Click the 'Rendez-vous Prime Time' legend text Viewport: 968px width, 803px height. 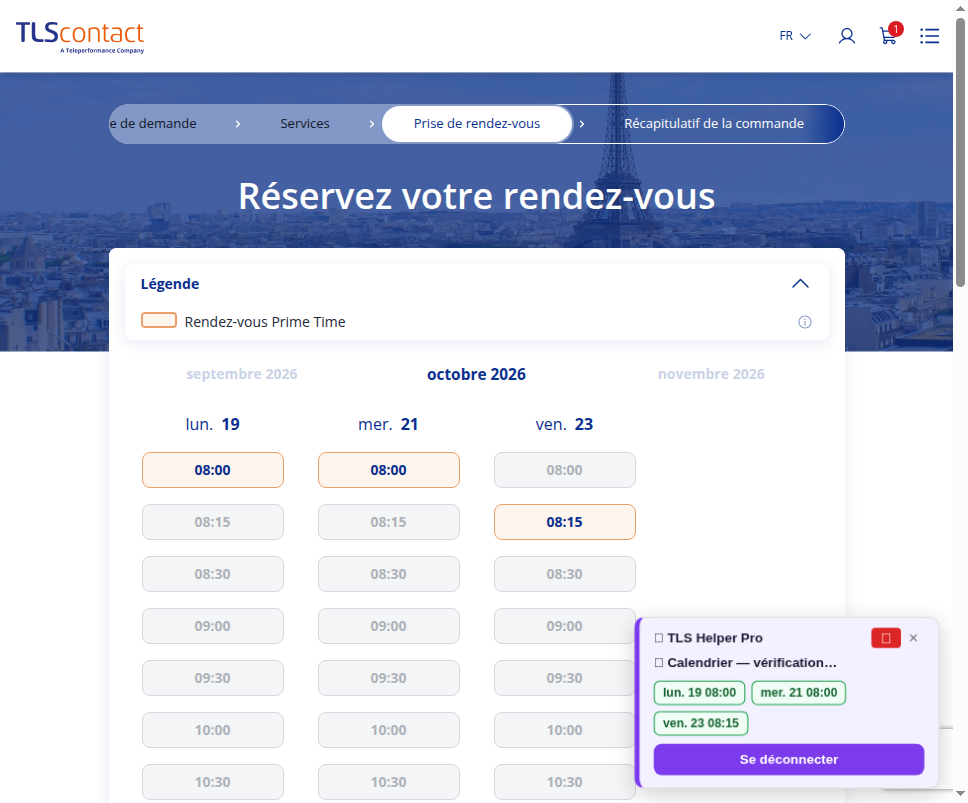coord(265,322)
